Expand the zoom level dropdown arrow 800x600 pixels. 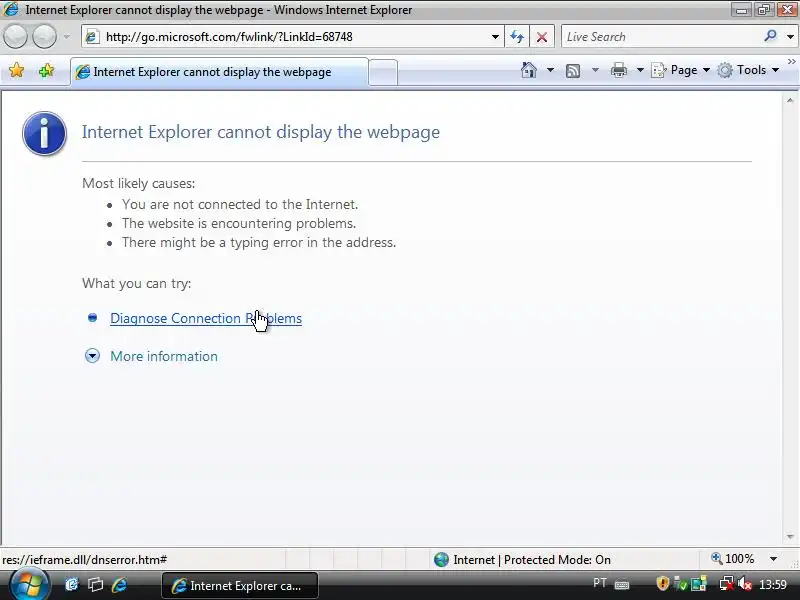[773, 559]
